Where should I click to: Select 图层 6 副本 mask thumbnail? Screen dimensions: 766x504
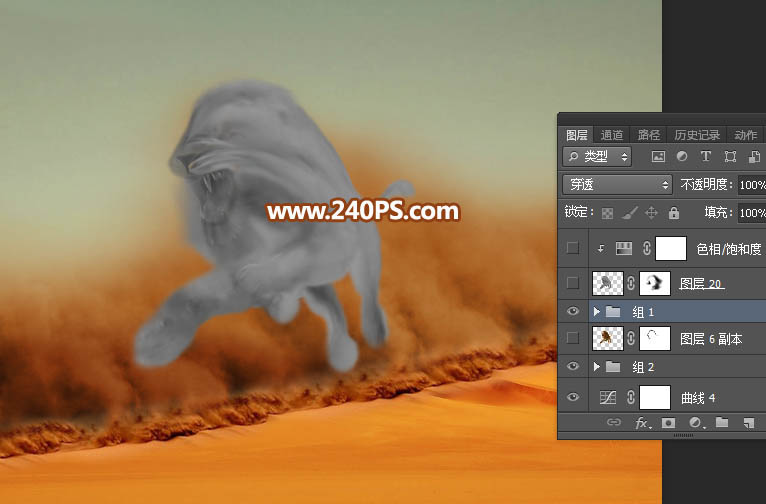(x=655, y=338)
